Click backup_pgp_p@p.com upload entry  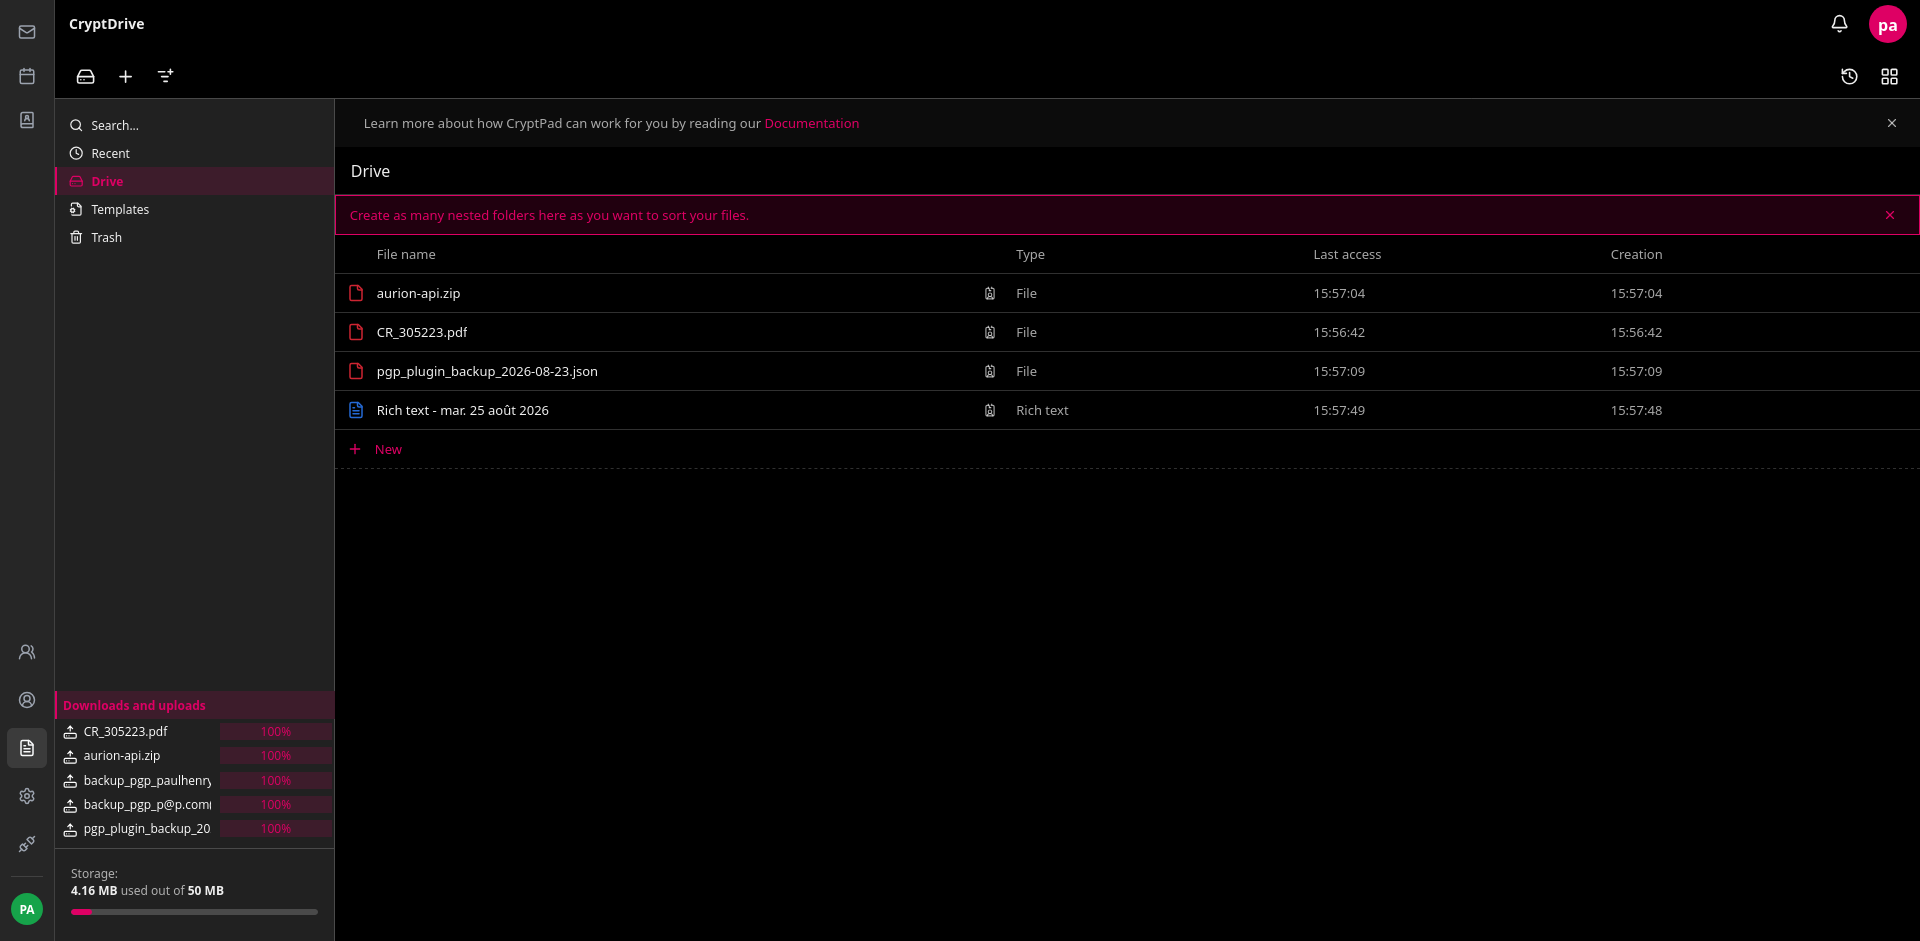147,804
